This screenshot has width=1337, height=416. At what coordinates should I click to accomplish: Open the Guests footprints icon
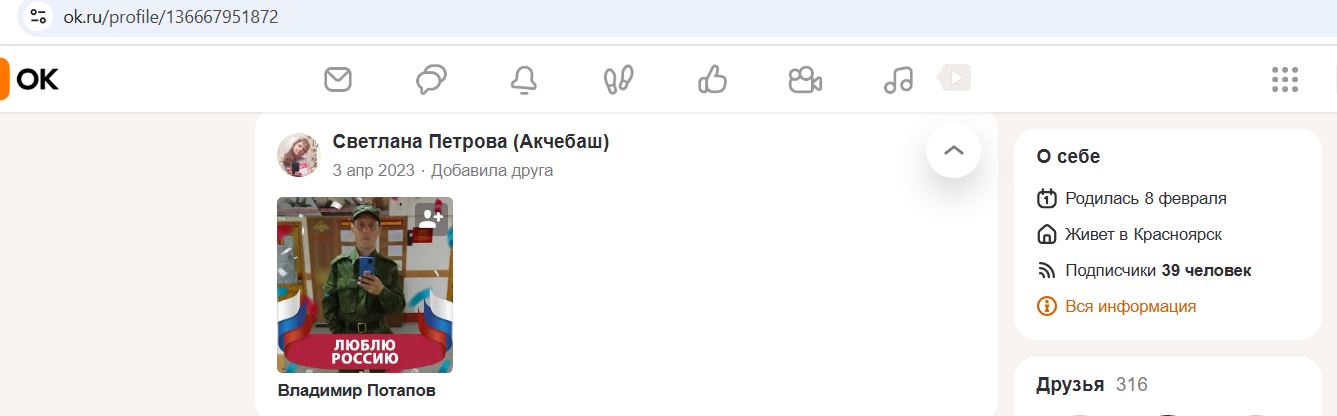tap(618, 79)
